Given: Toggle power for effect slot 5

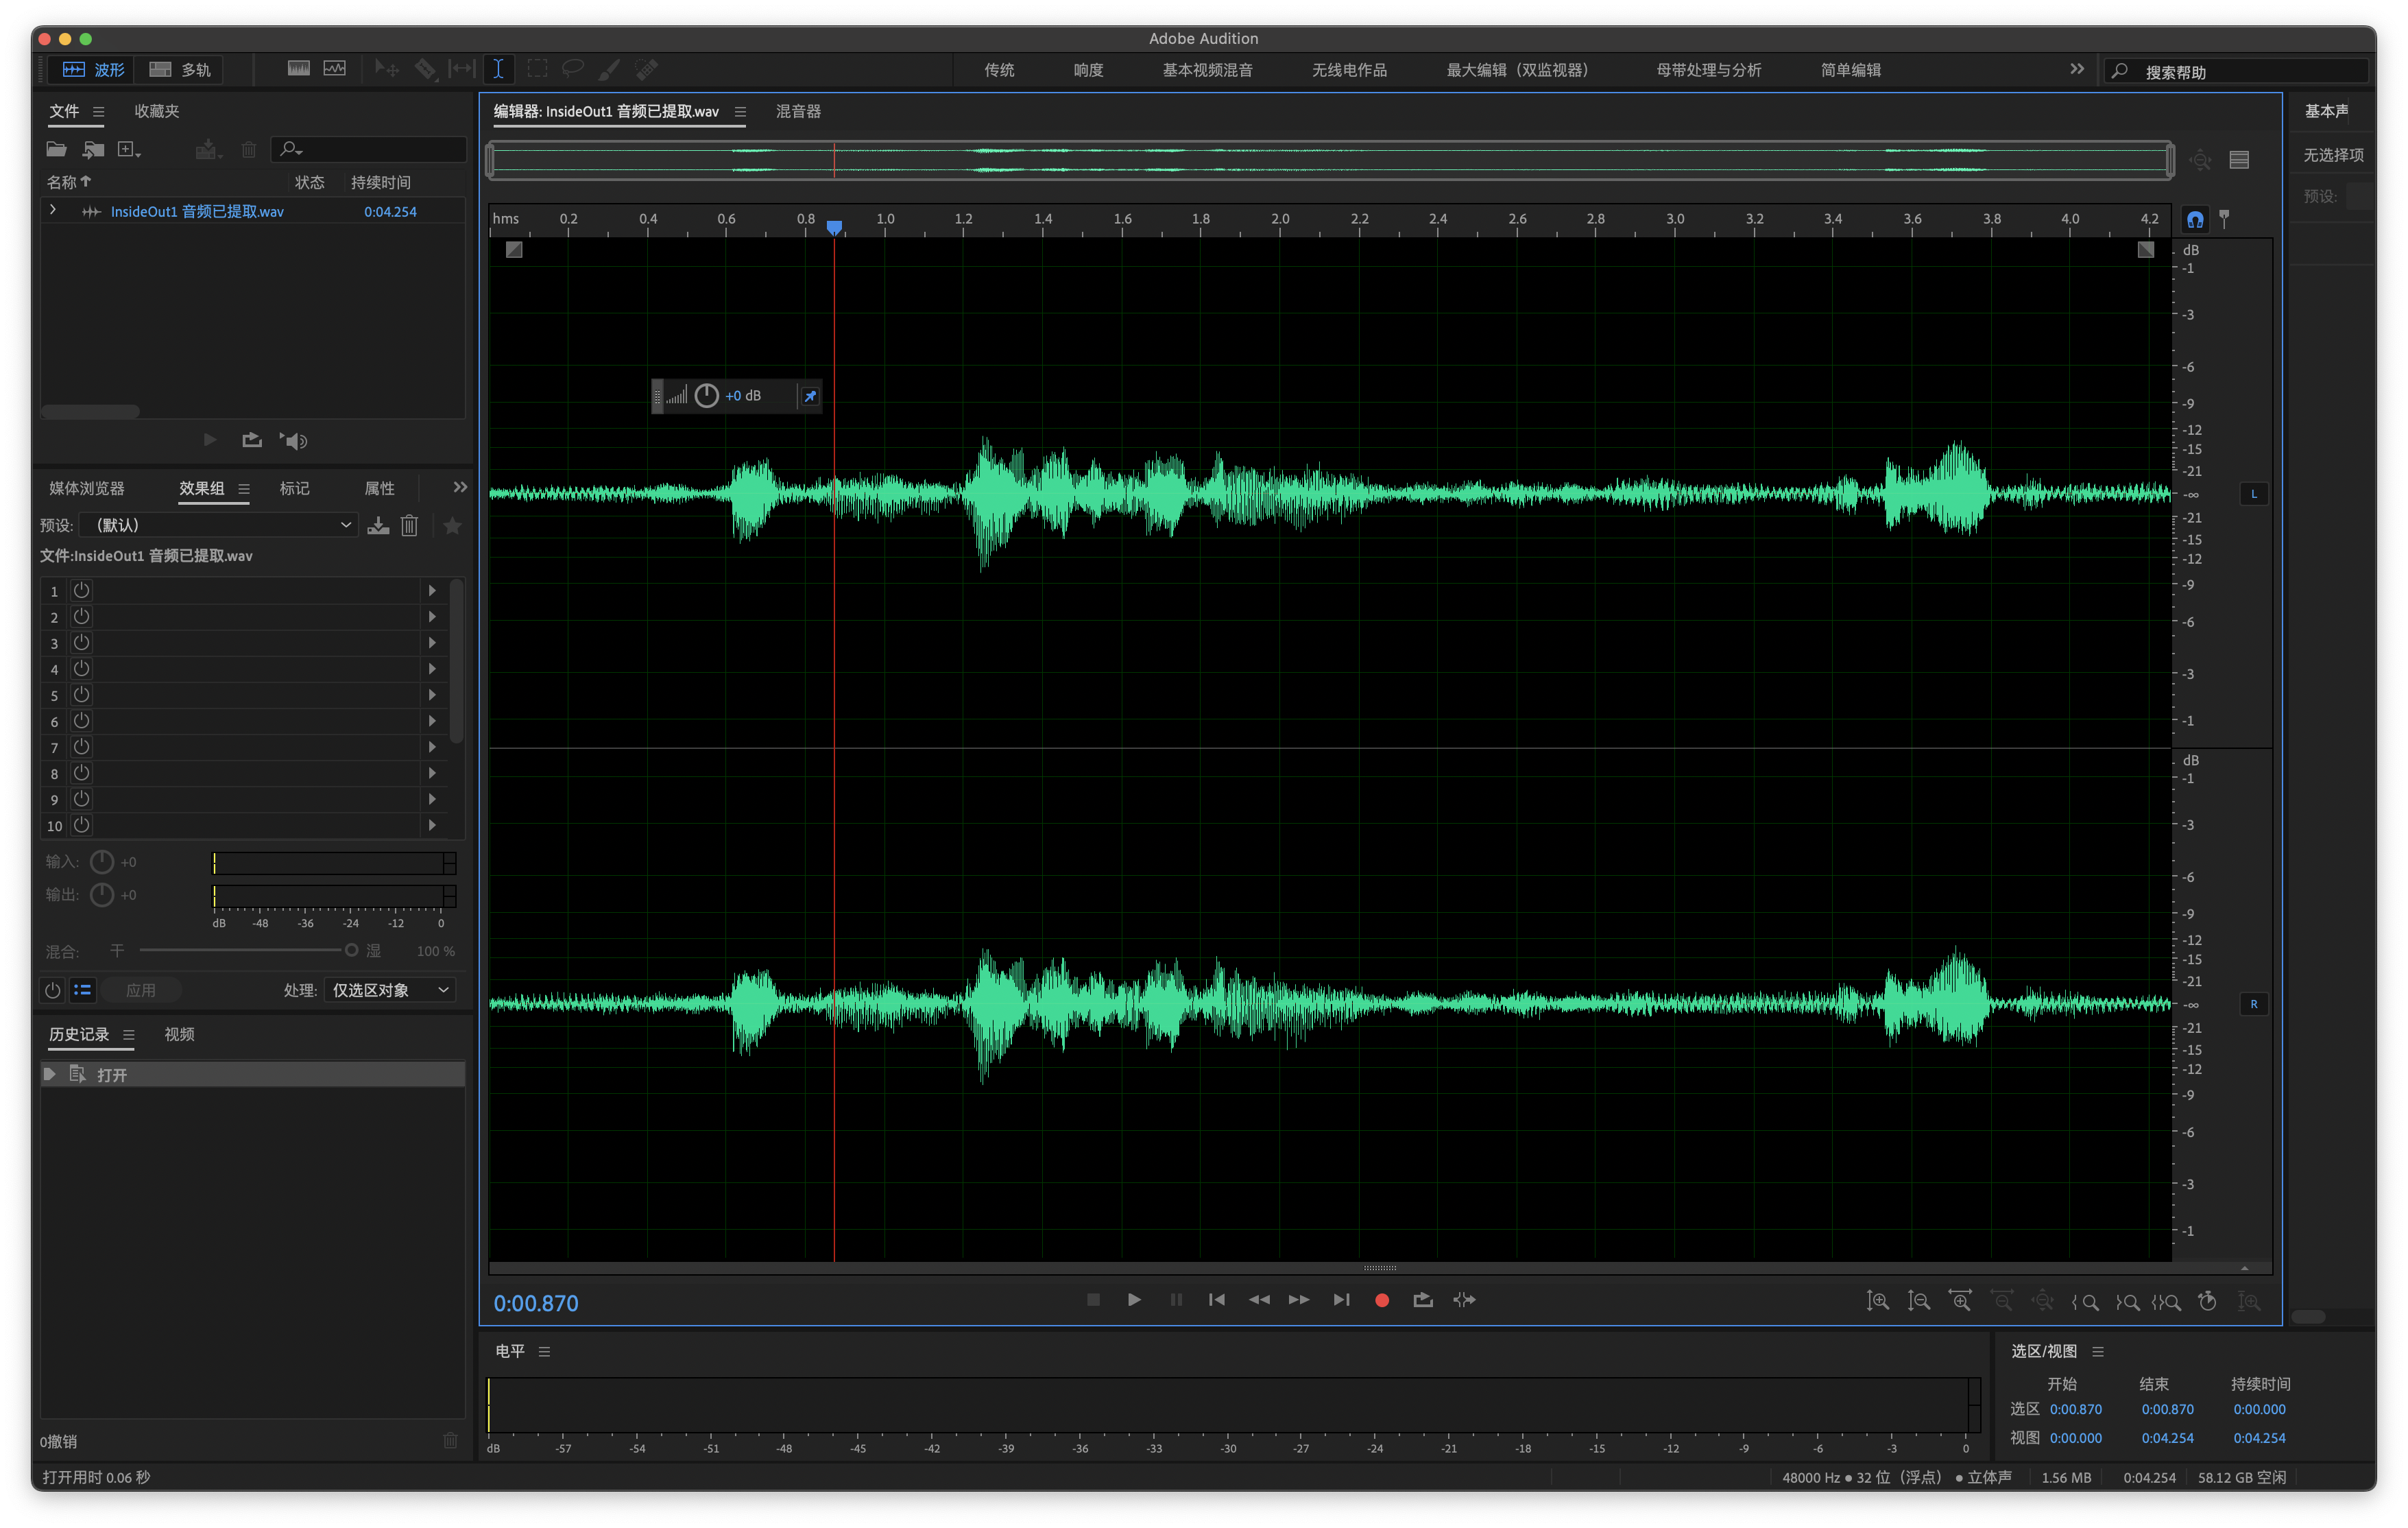Looking at the screenshot, I should pyautogui.click(x=82, y=694).
